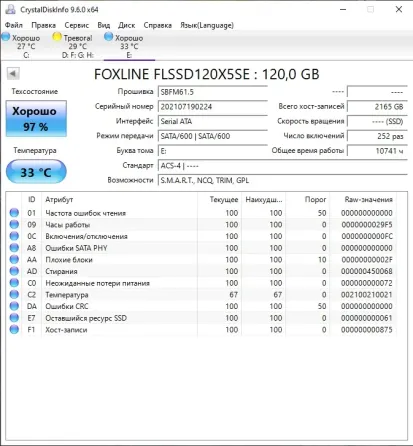Select the Плохие блоки row
413x446 pixels.
202,259
